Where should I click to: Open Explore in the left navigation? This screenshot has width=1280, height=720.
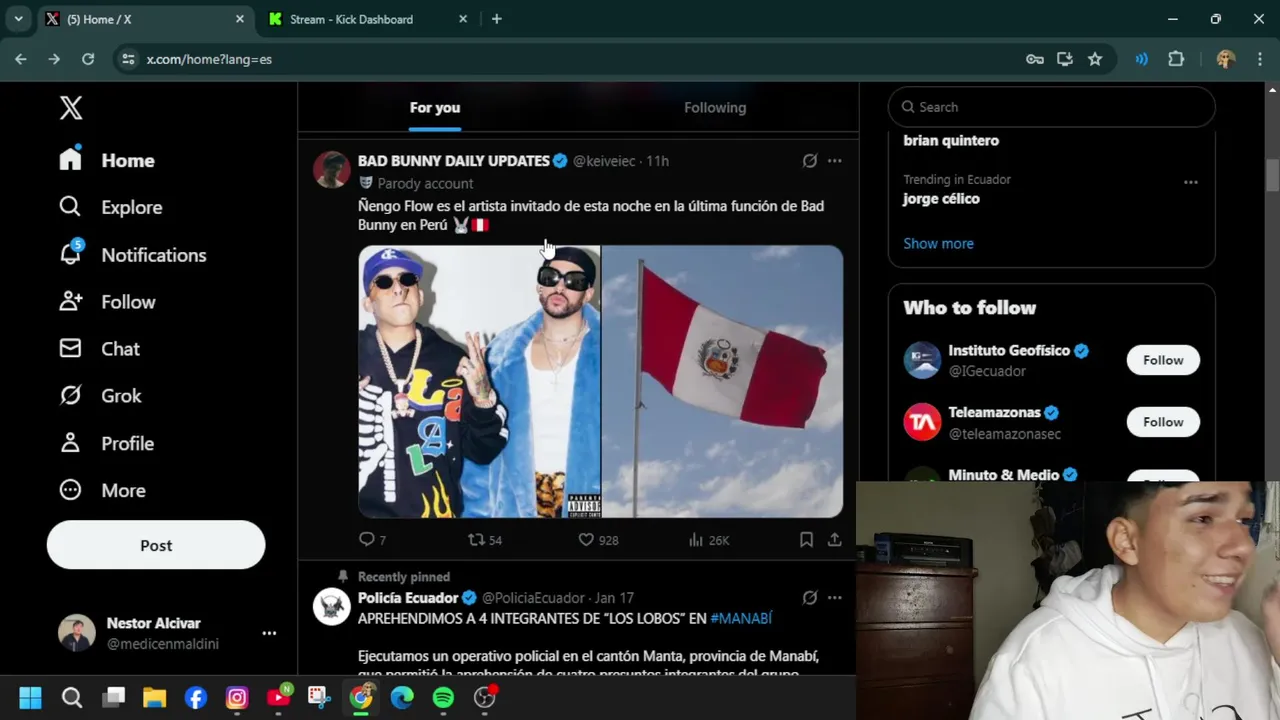click(x=110, y=207)
